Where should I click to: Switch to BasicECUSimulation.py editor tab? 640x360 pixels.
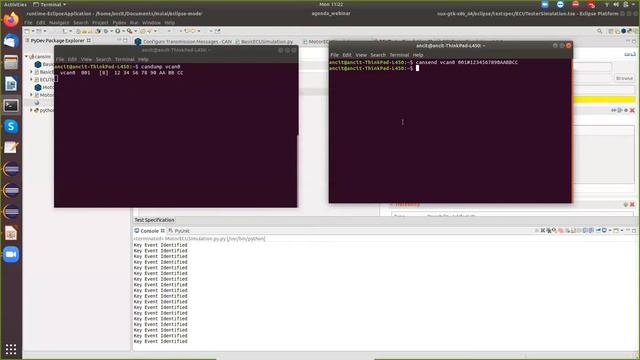264,42
